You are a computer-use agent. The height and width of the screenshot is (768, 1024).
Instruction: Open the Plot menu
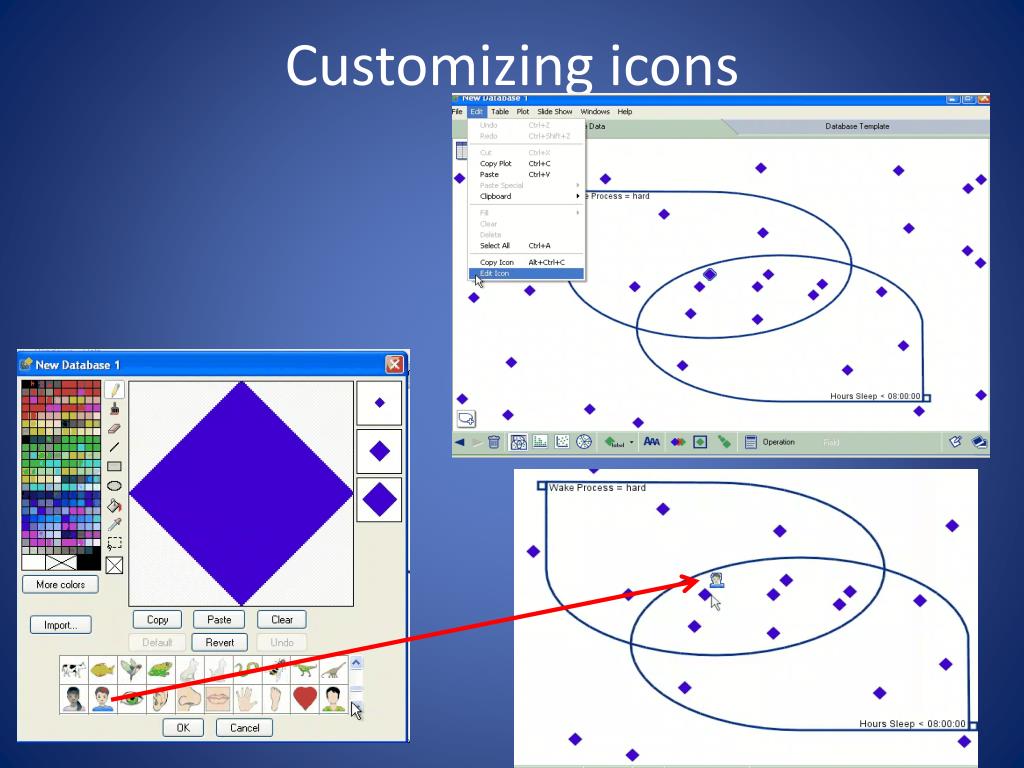pos(522,112)
